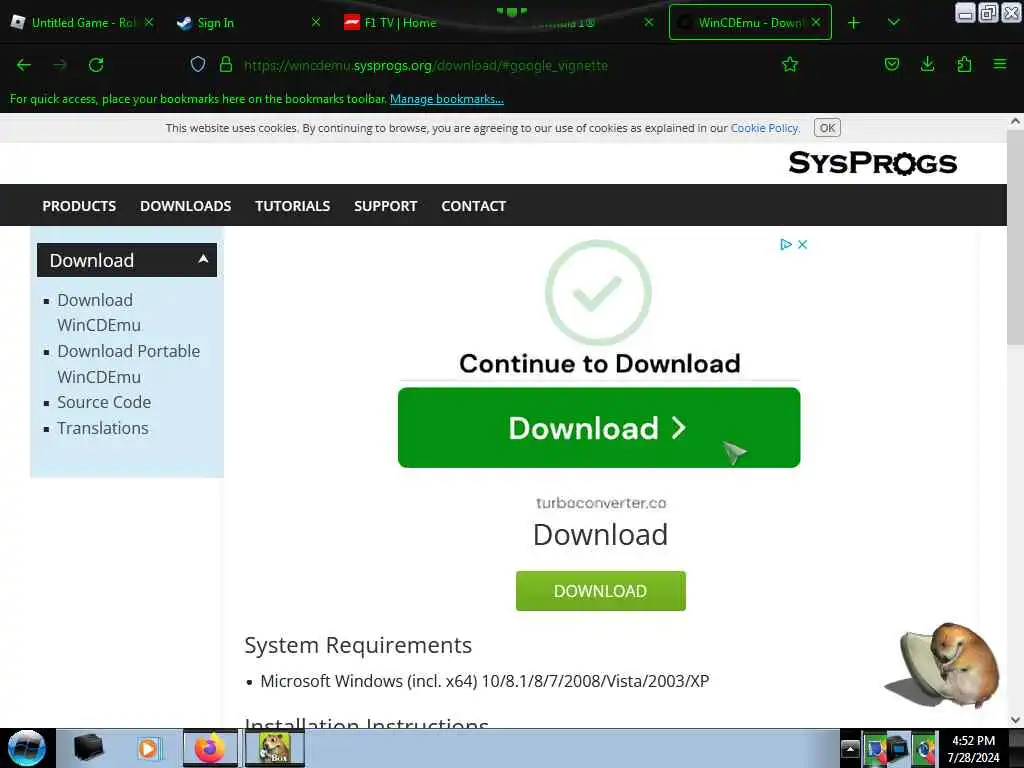Open the black box taskbar icon
The width and height of the screenshot is (1024, 768).
[x=89, y=748]
